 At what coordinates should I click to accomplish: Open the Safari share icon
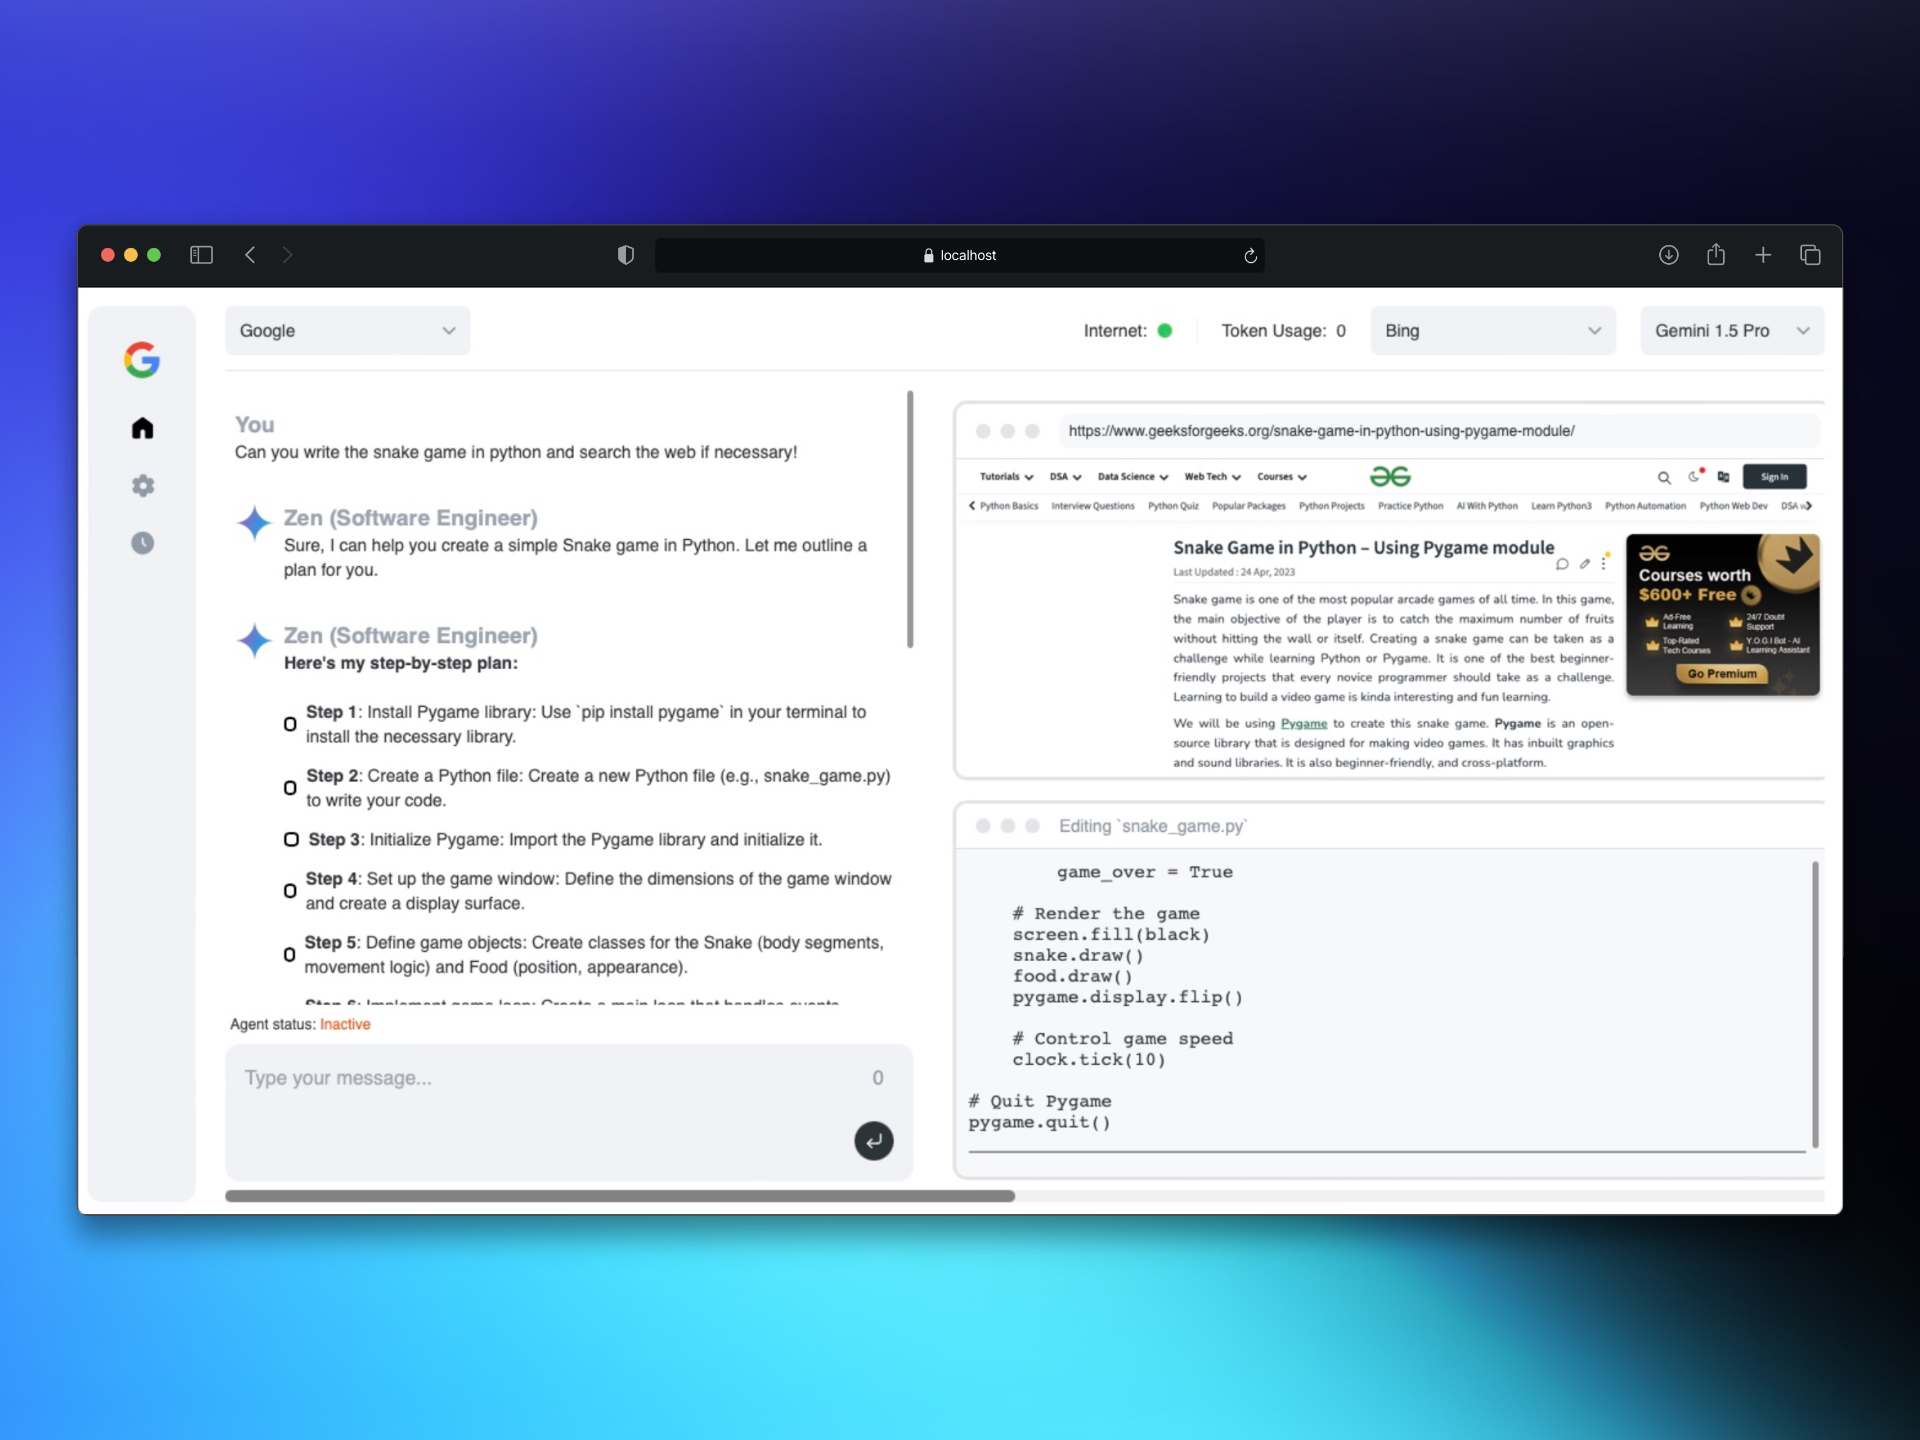pos(1716,254)
